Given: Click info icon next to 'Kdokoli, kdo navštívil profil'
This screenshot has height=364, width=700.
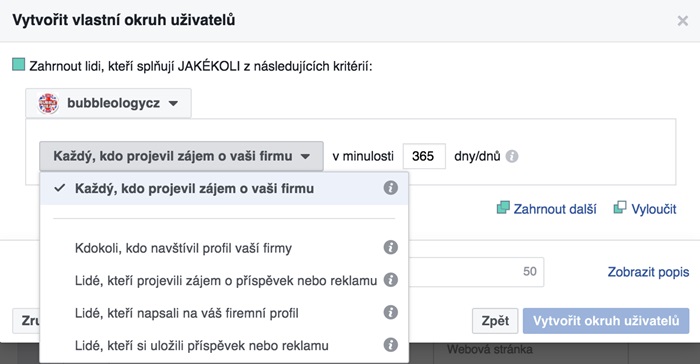Looking at the screenshot, I should (391, 247).
